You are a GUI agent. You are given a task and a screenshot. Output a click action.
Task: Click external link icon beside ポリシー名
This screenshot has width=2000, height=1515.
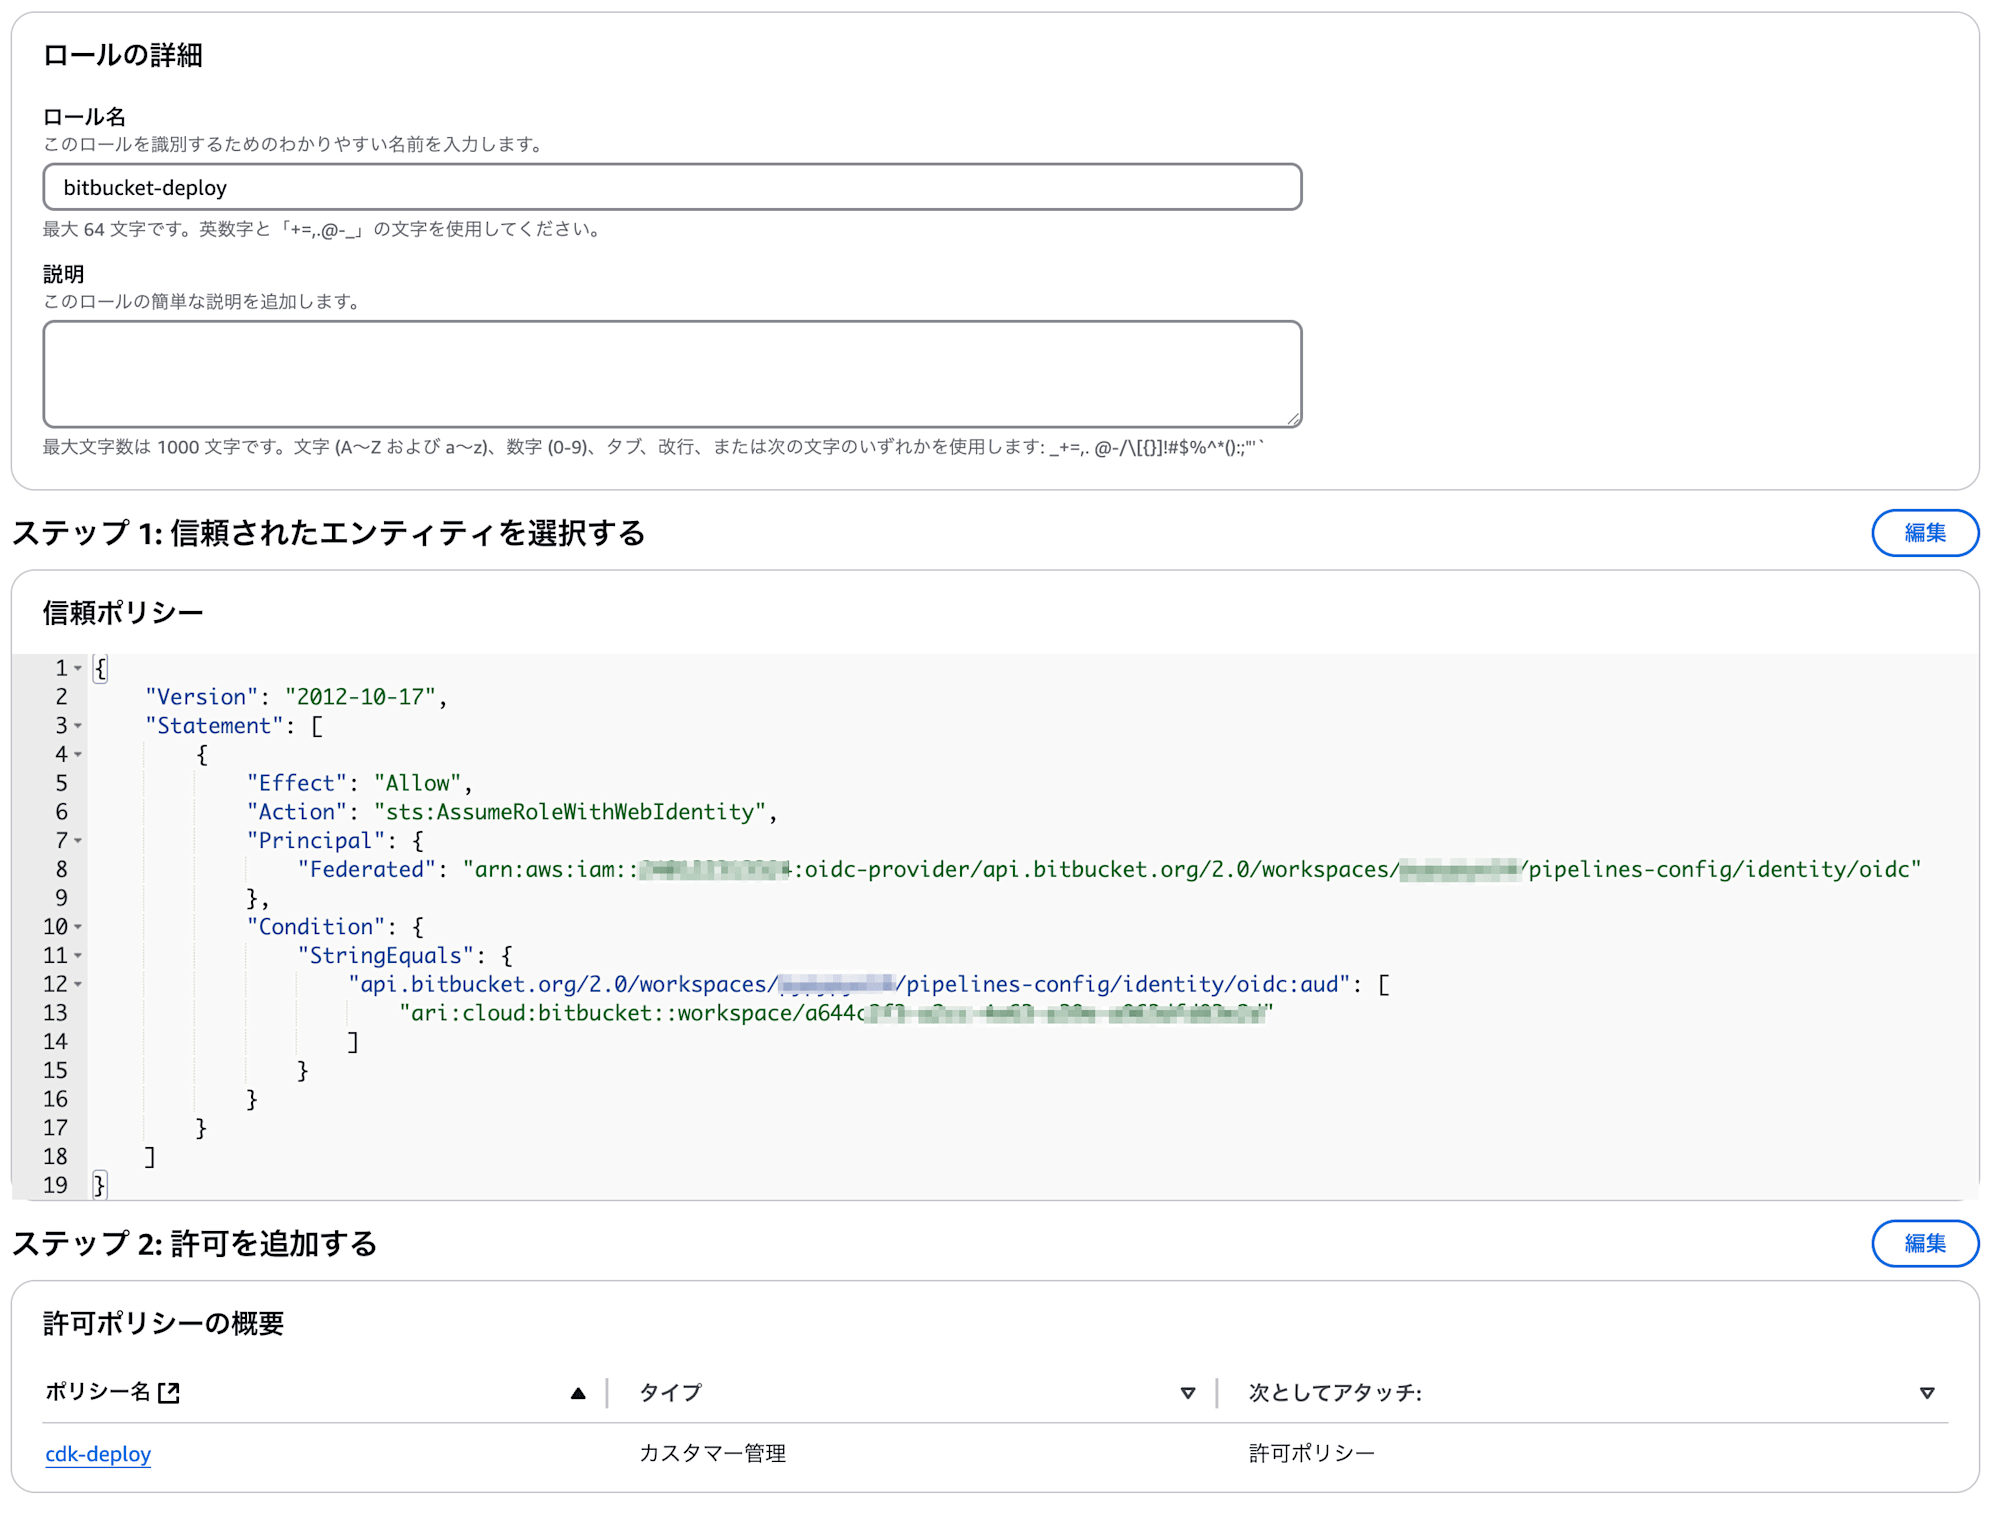(169, 1392)
